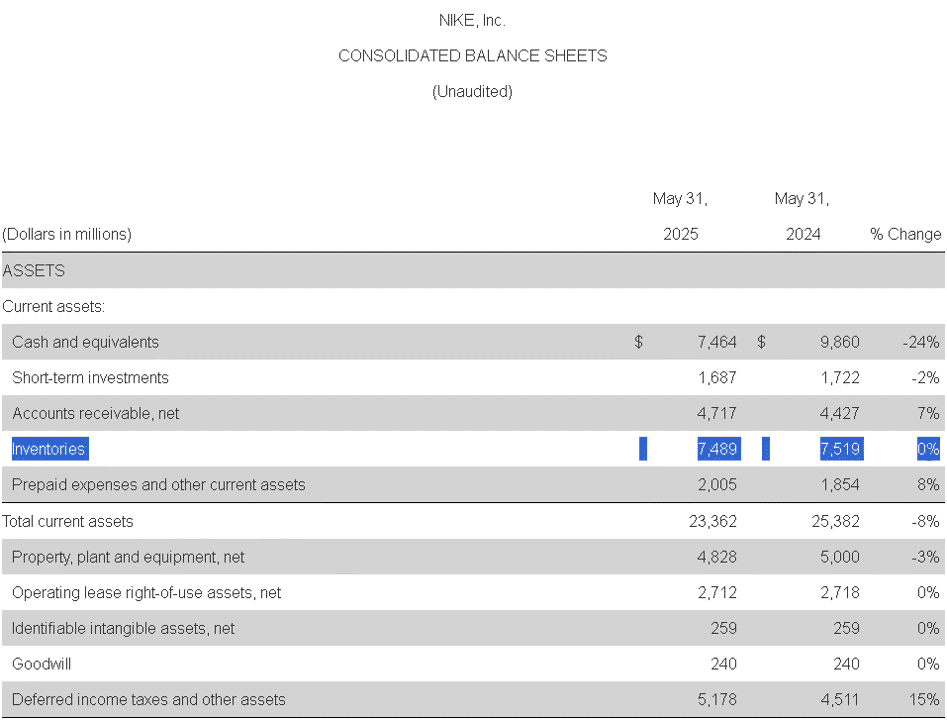This screenshot has width=947, height=720.
Task: Click the value 4,717
Action: coord(717,413)
